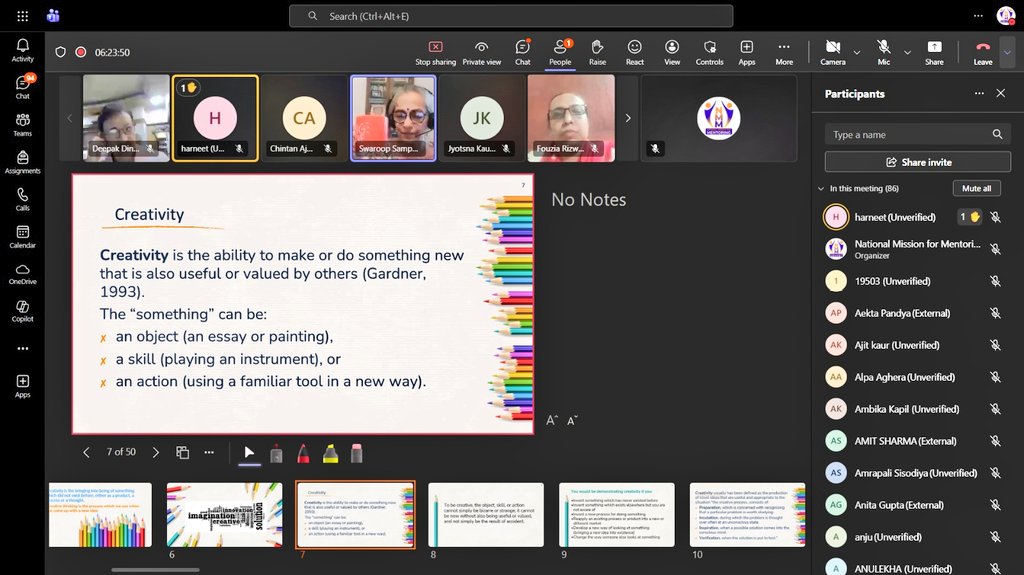The width and height of the screenshot is (1024, 575).
Task: Open OneDrive in the left sidebar
Action: [22, 273]
